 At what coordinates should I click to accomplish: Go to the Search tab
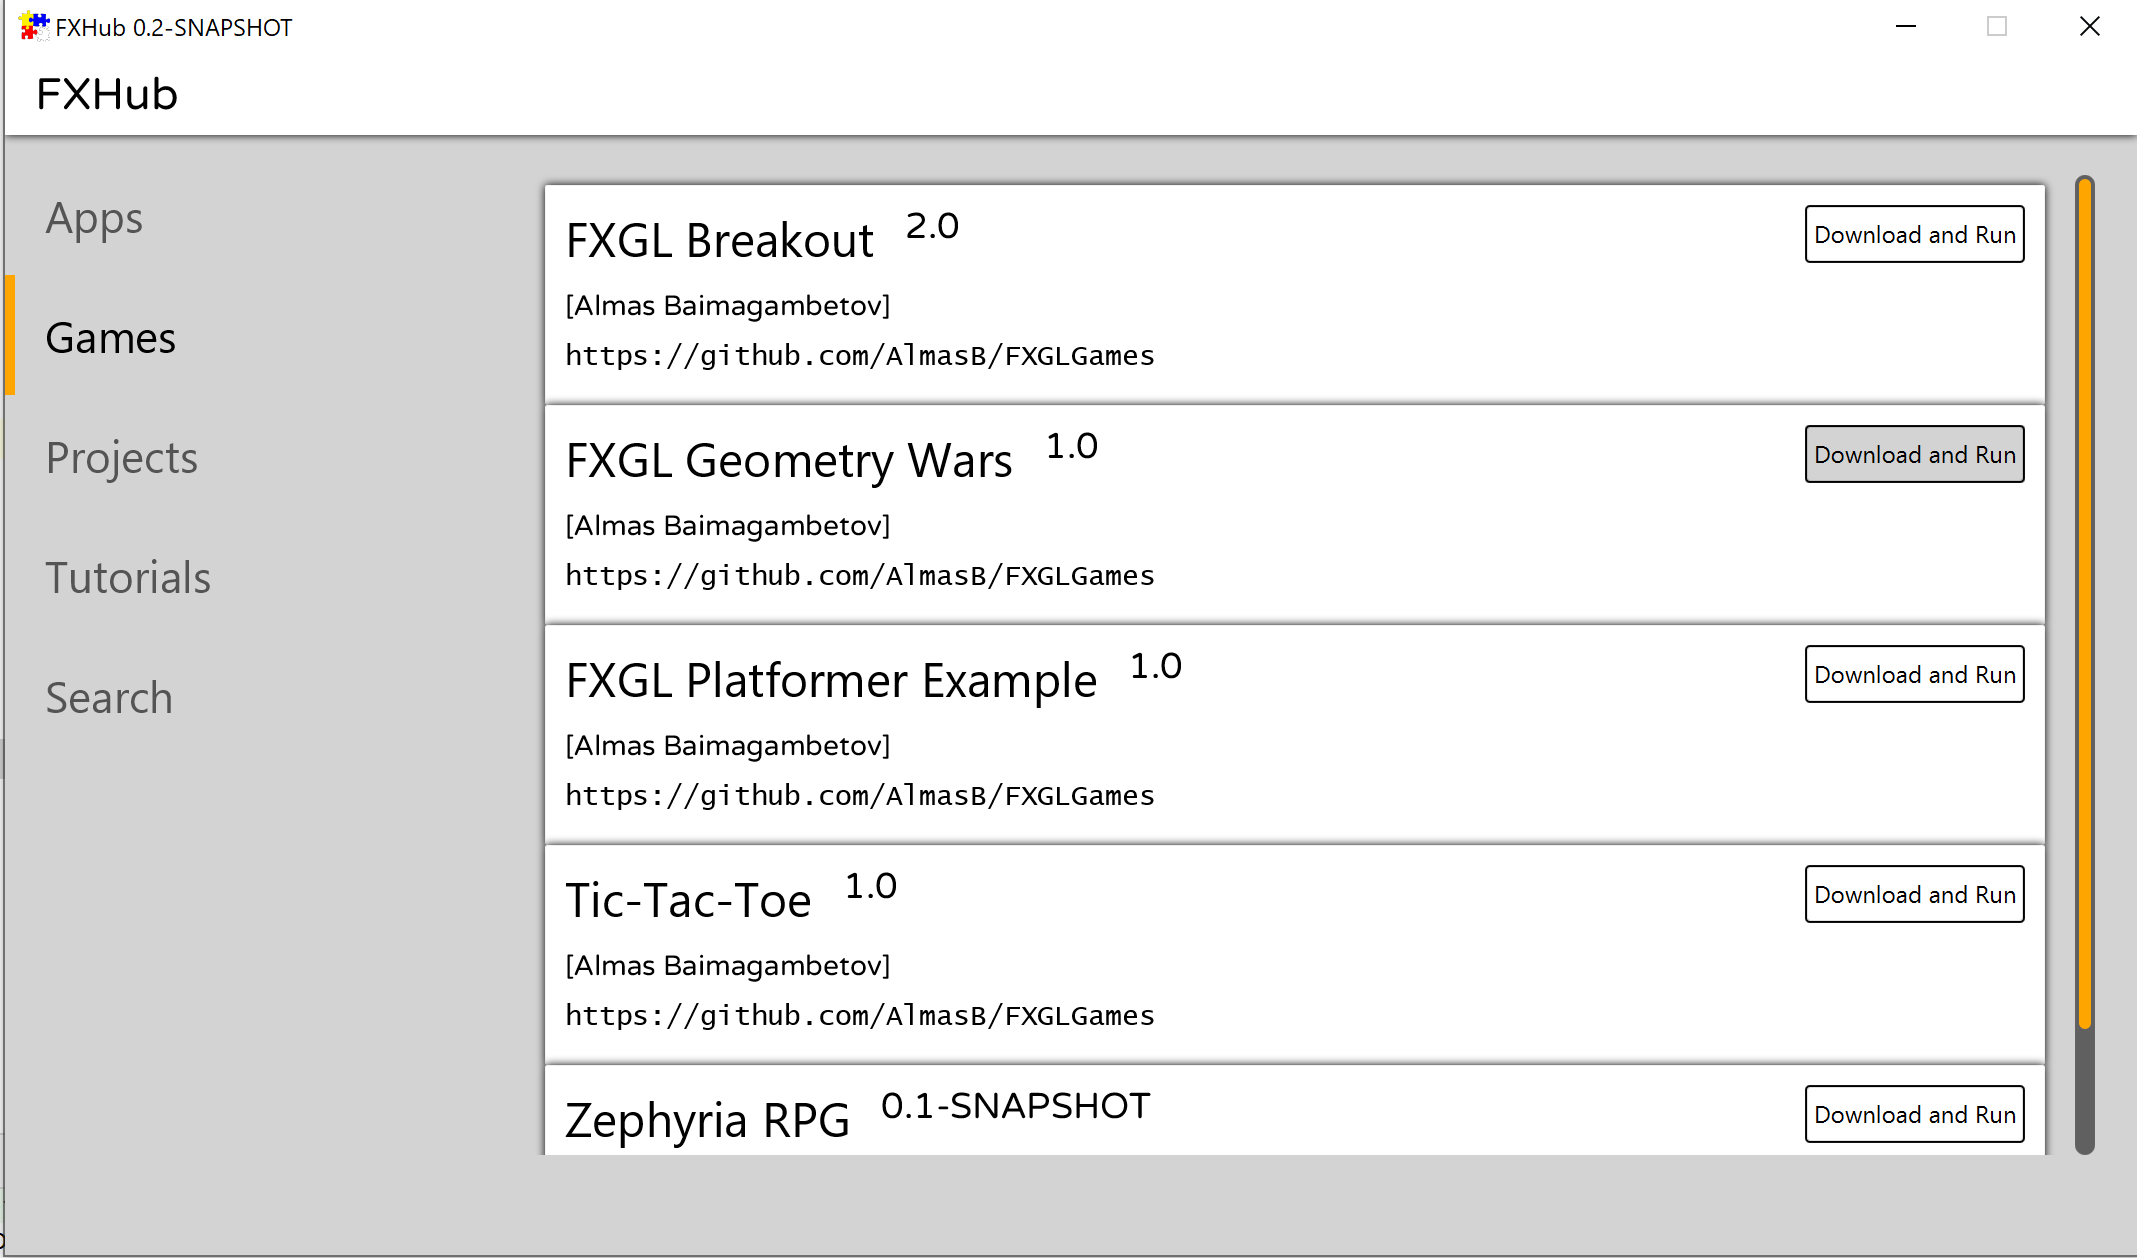pos(109,698)
